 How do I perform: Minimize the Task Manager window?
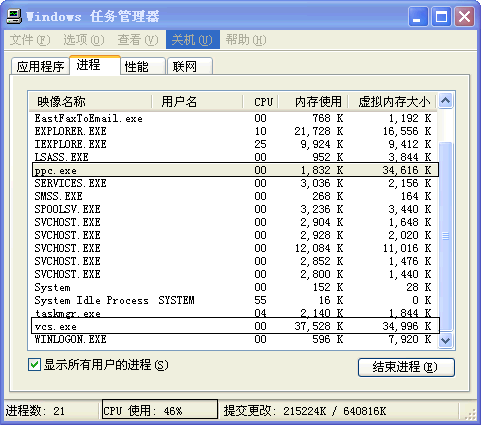[418, 16]
